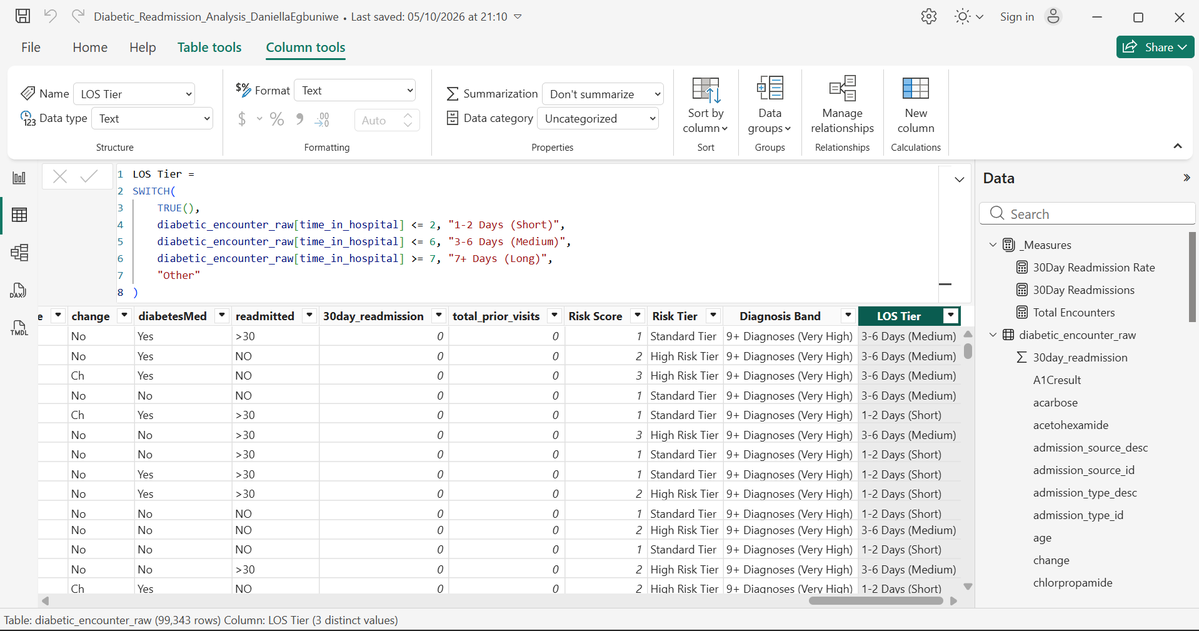Click the user account avatar icon
This screenshot has height=631, width=1199.
point(1054,17)
